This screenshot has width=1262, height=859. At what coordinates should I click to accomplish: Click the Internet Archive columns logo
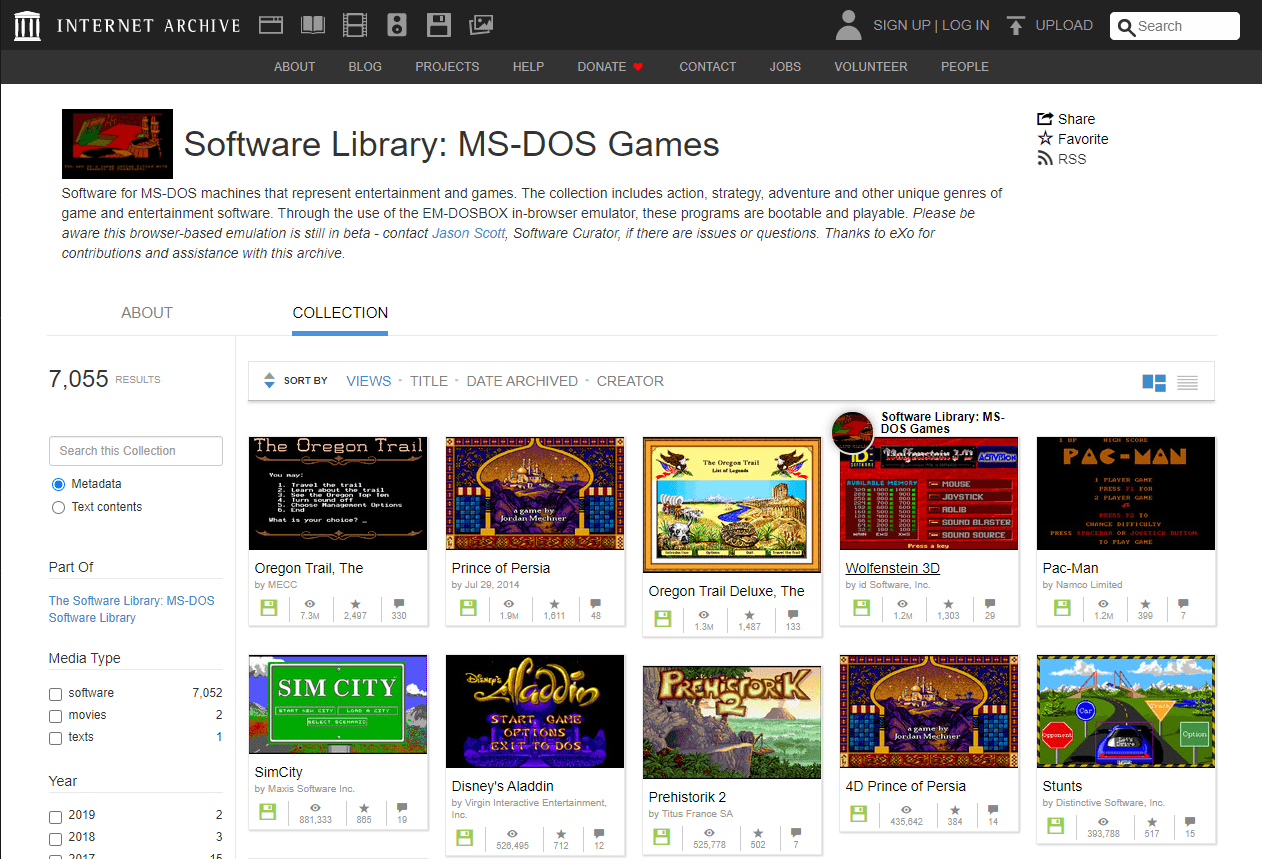[27, 24]
